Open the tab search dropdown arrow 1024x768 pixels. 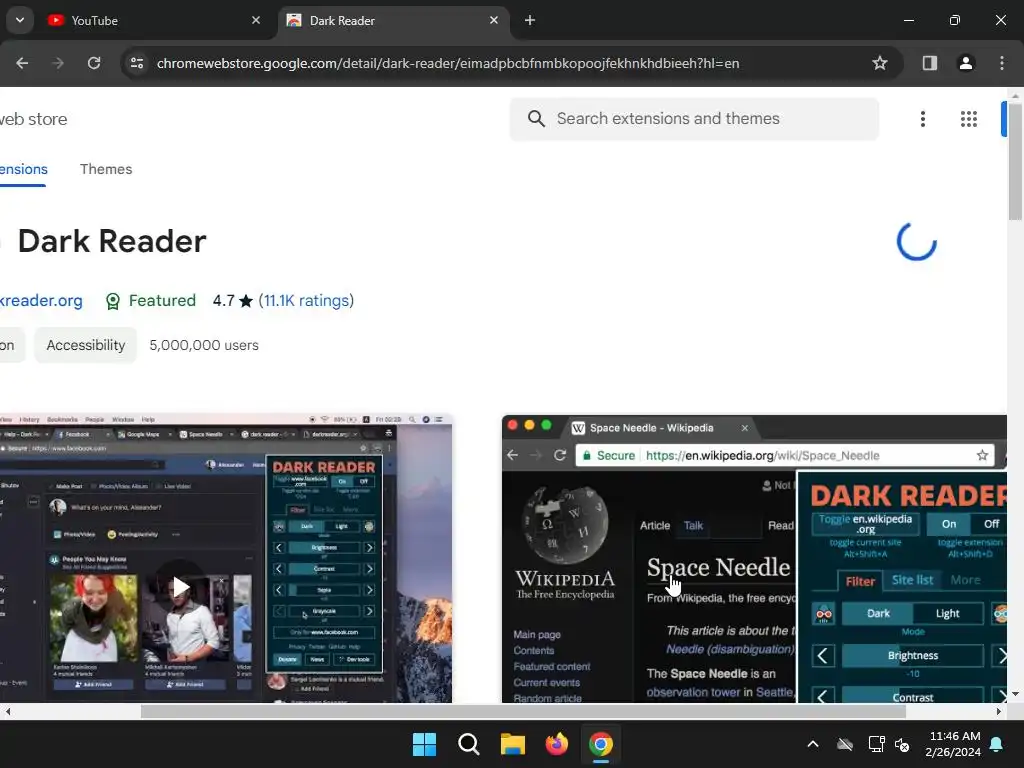(x=20, y=20)
